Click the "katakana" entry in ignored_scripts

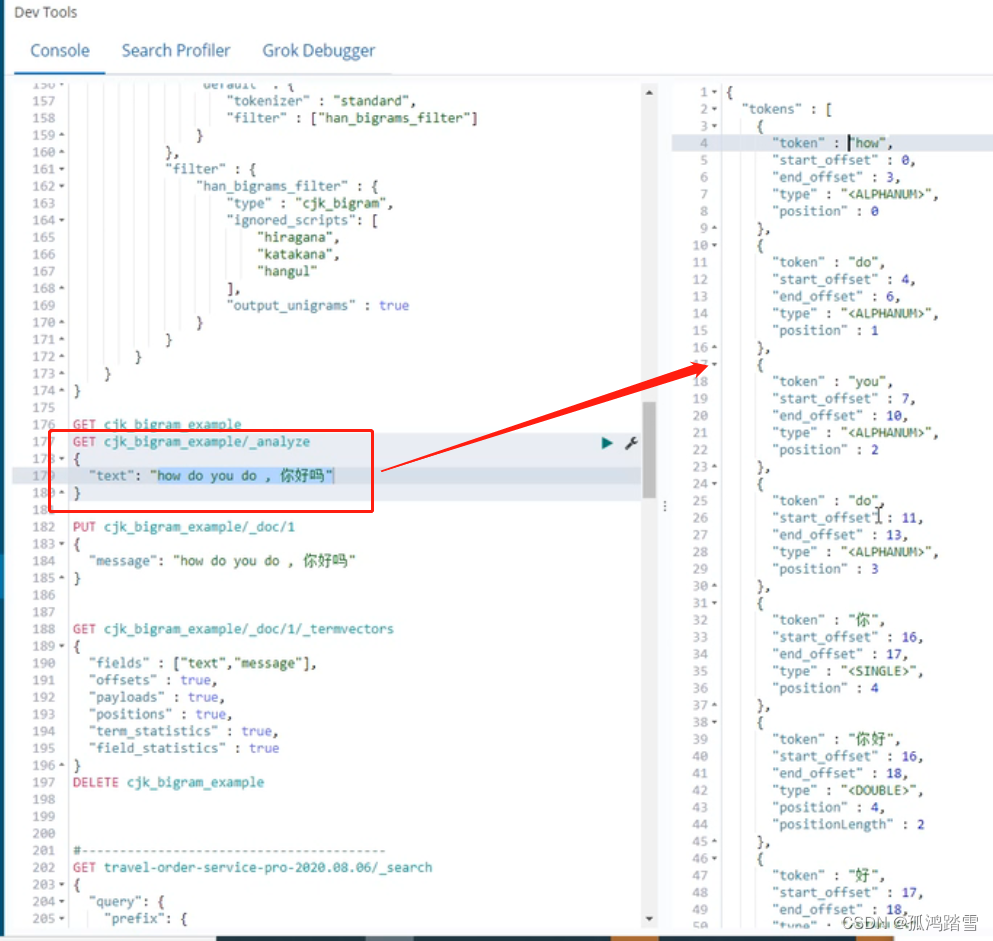click(x=298, y=255)
